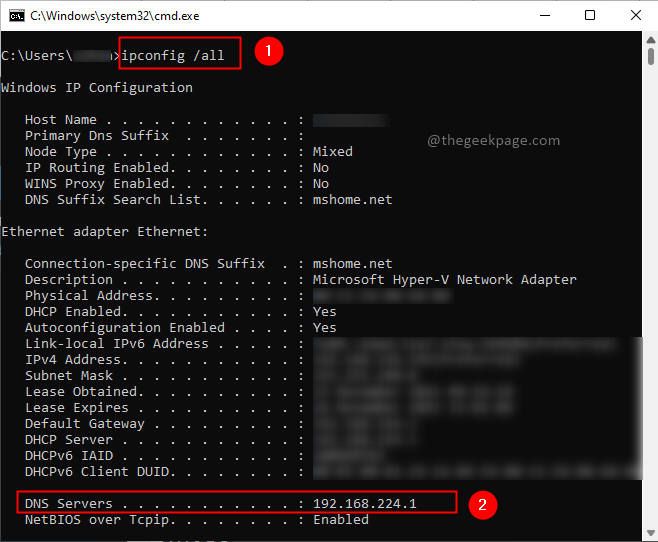Viewport: 658px width, 542px height.
Task: Click Microsoft Hyper-V Network Adapter description
Action: pyautogui.click(x=445, y=280)
